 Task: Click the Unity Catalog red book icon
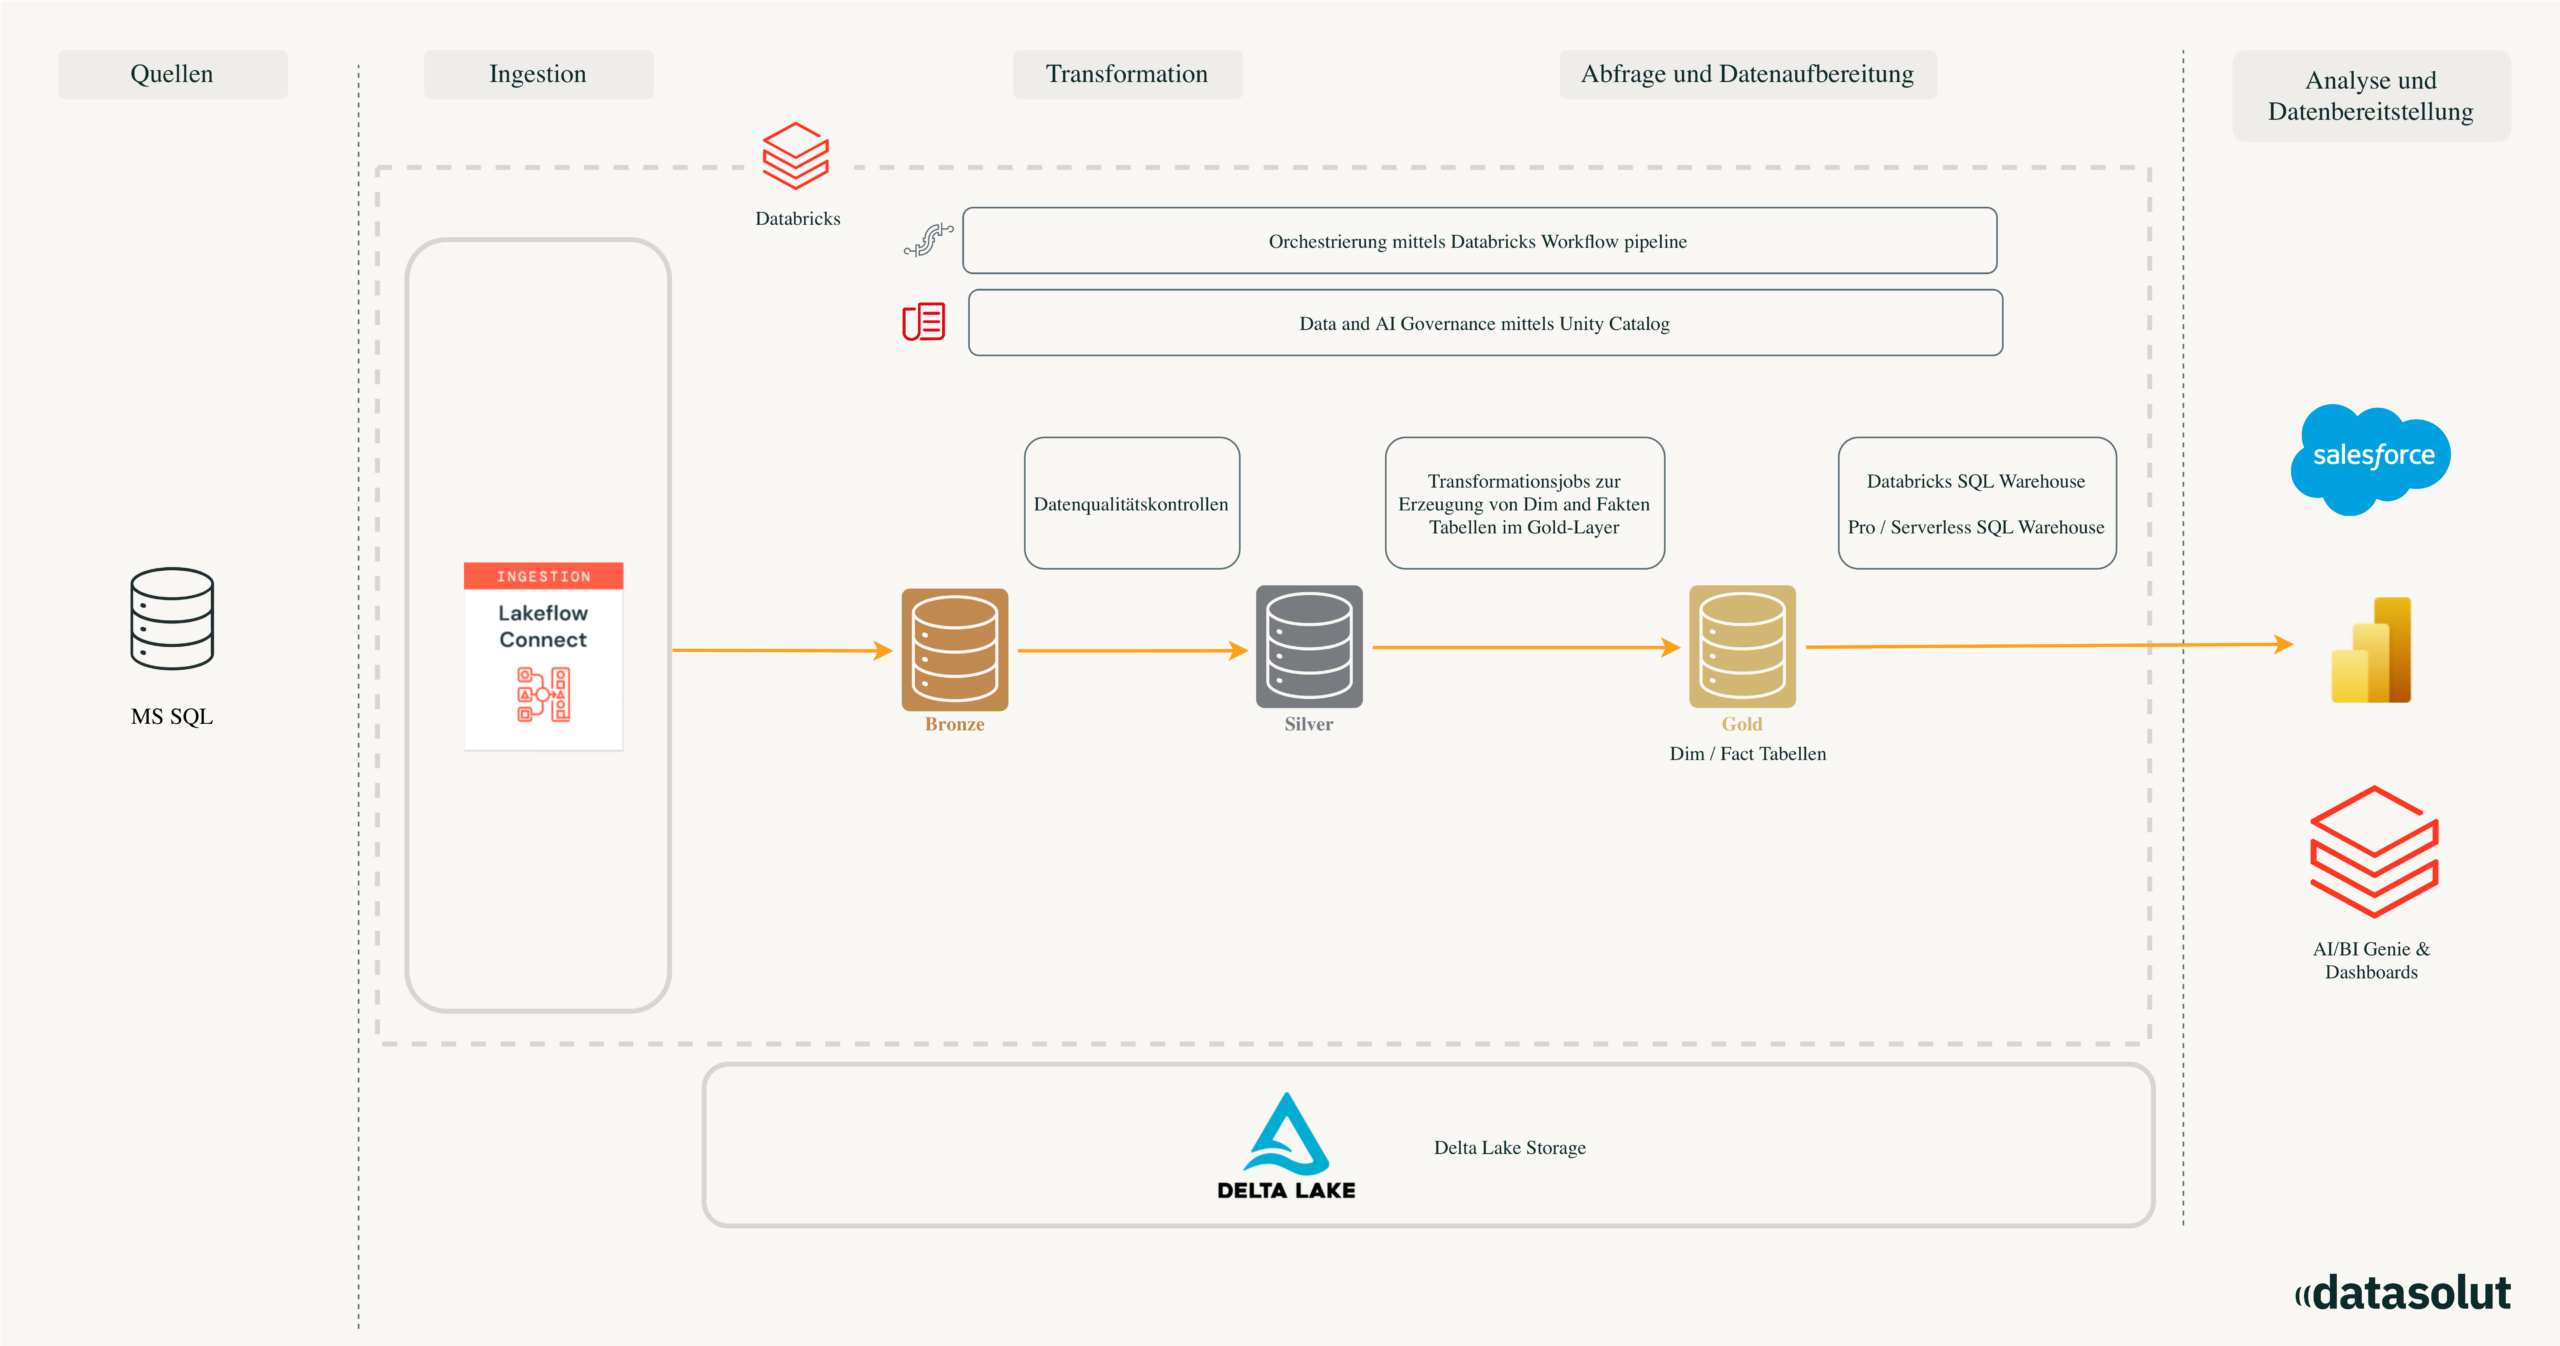tap(923, 322)
